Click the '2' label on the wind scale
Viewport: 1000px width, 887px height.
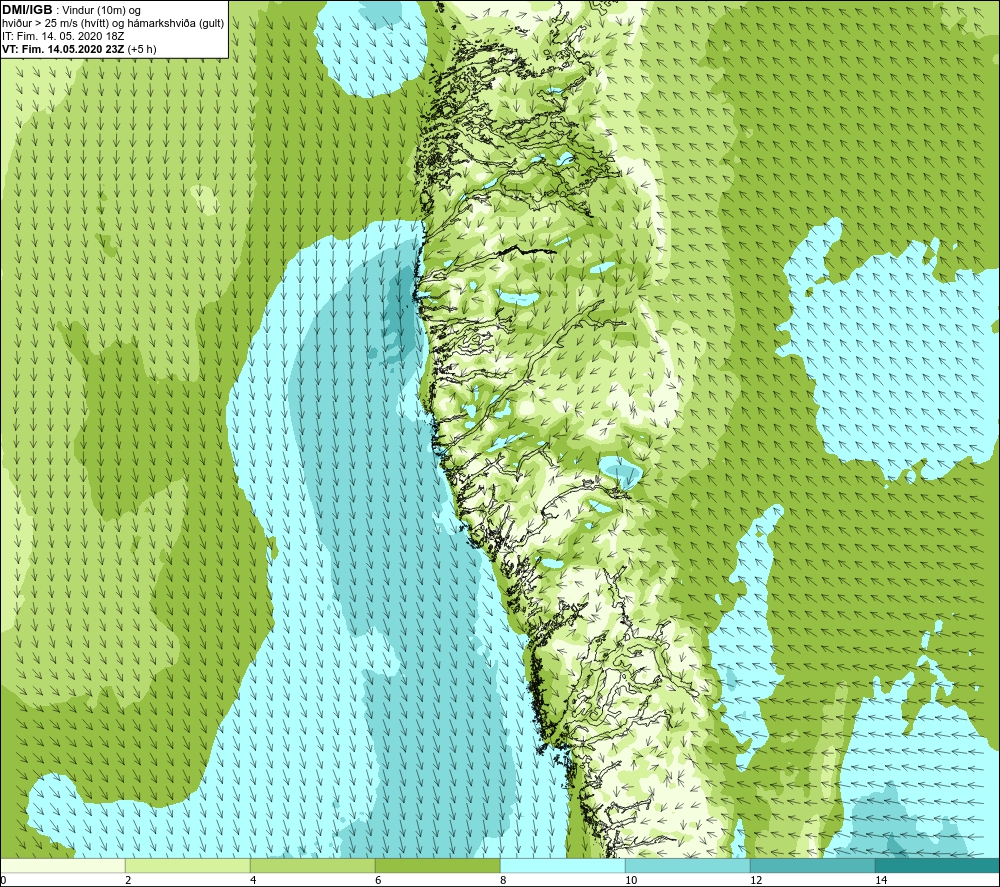click(128, 880)
